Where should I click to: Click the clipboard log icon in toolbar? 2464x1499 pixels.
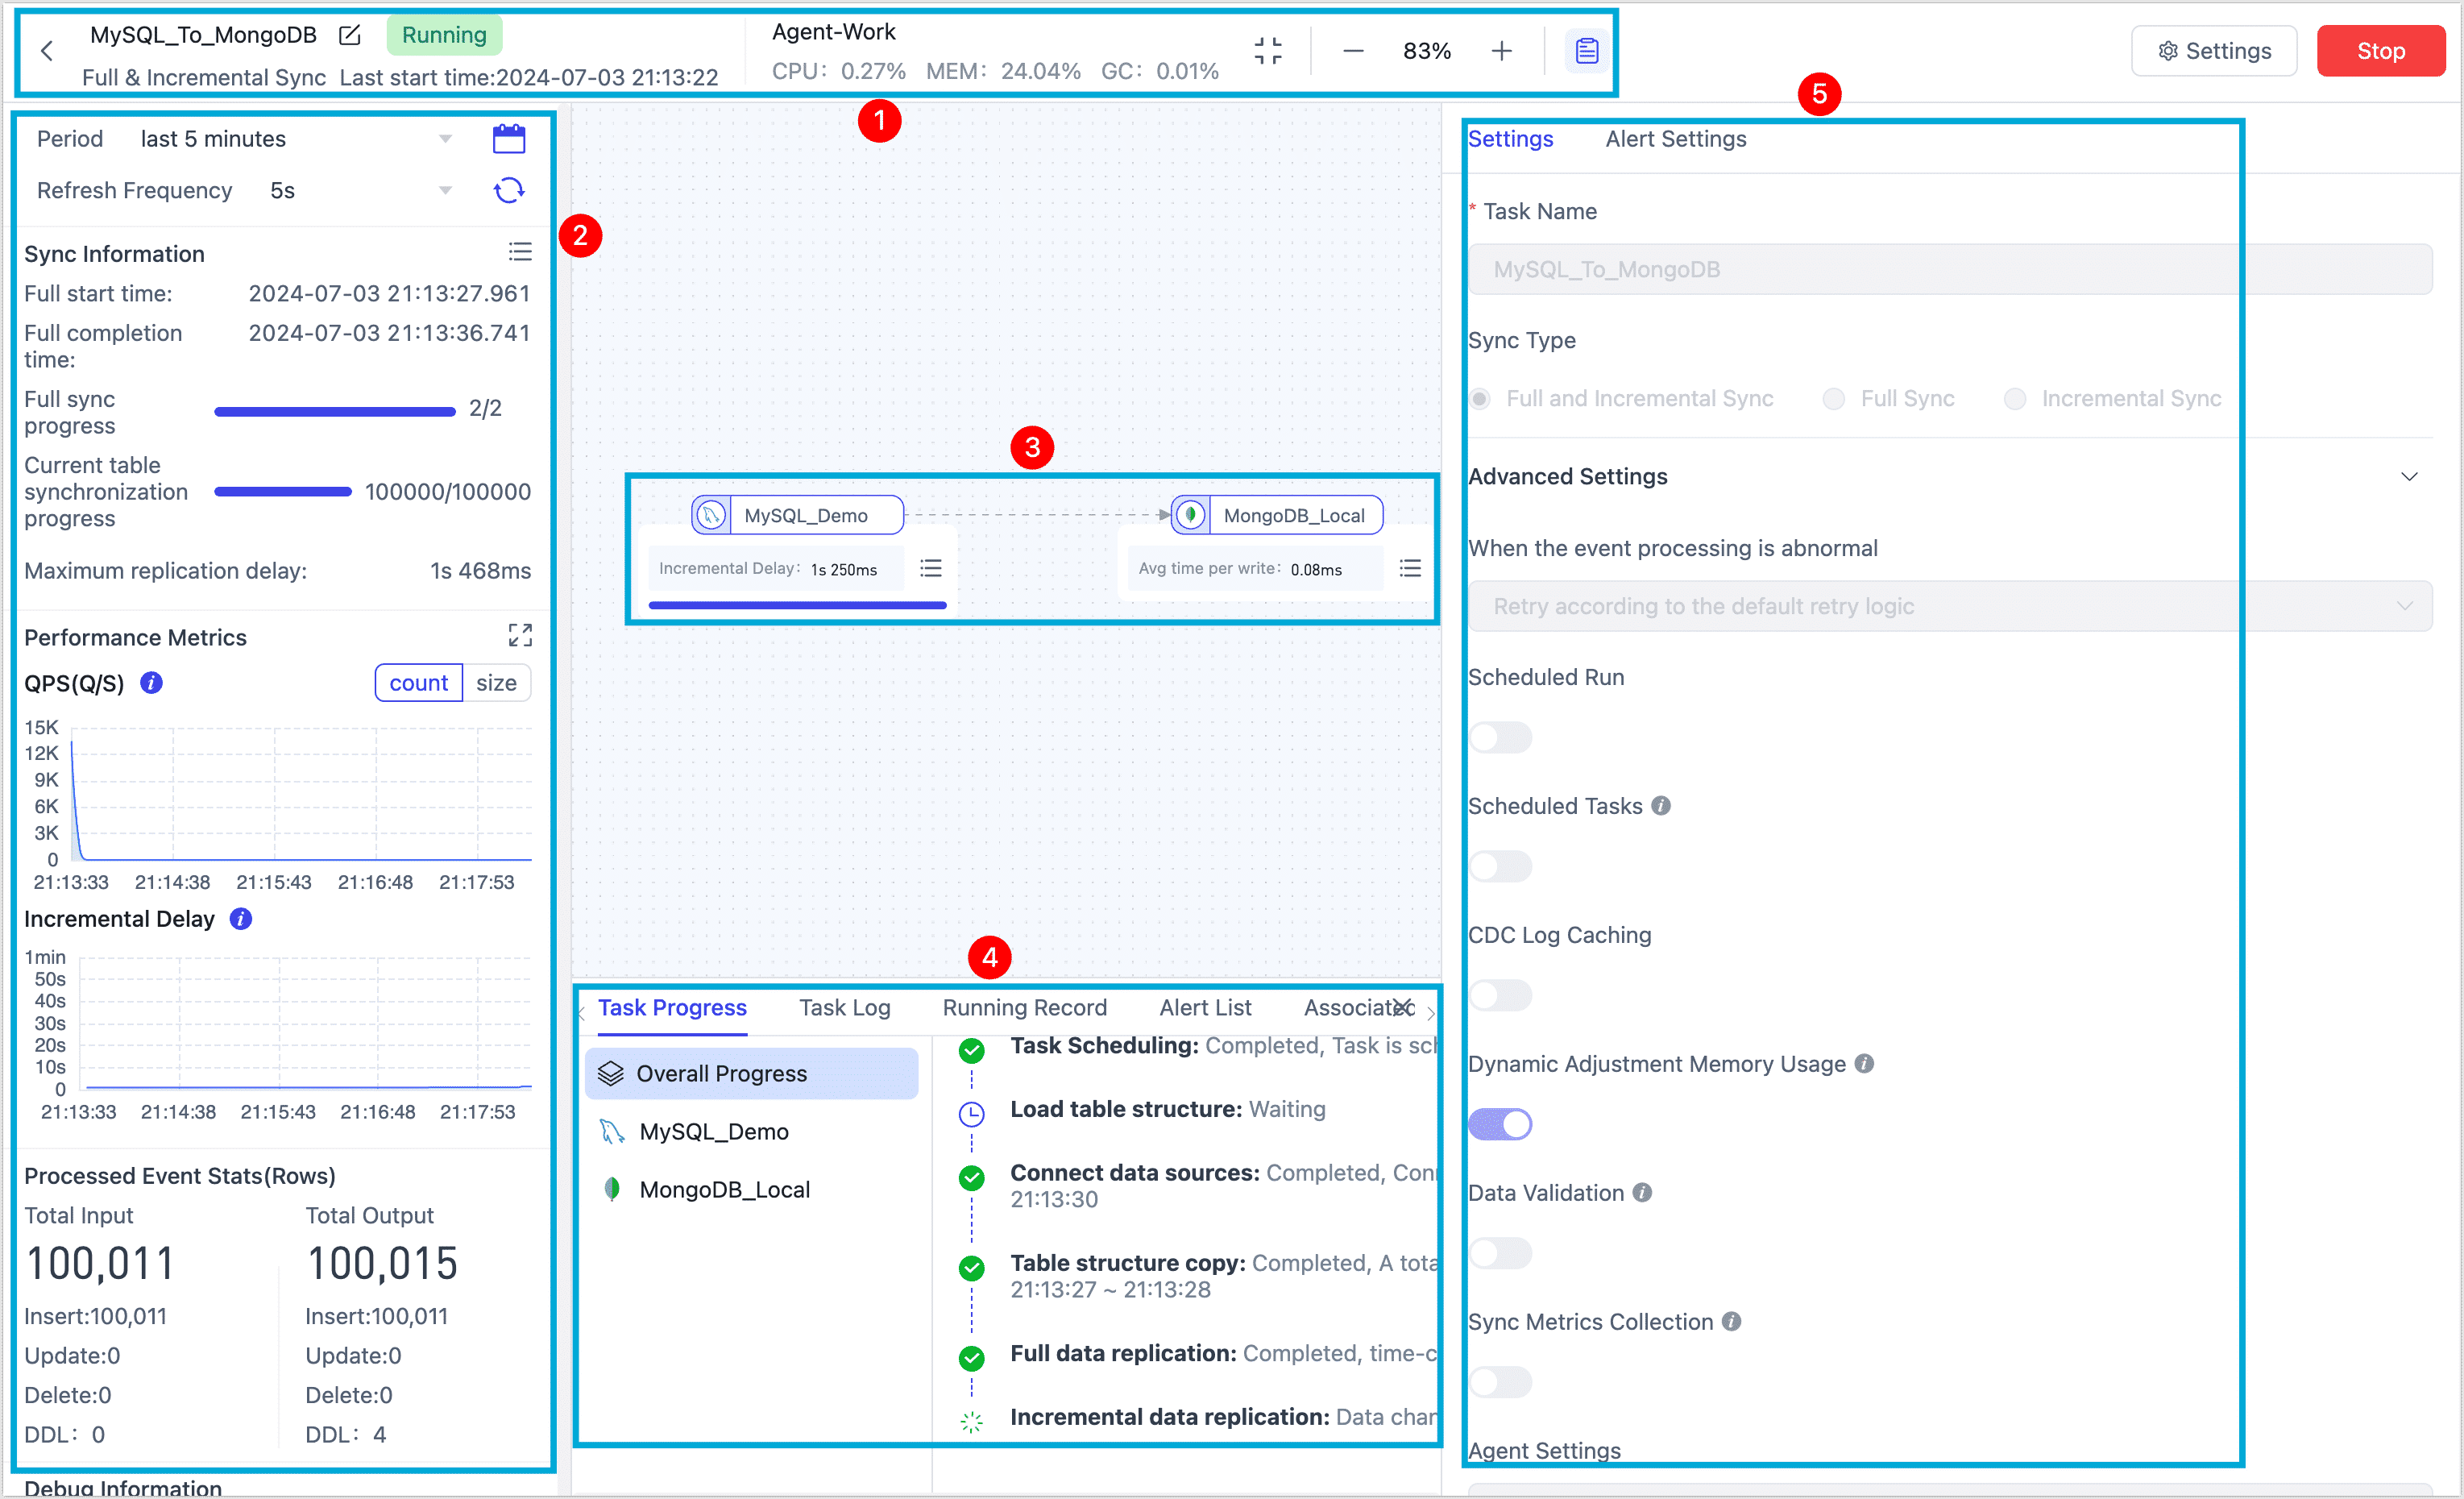[1586, 51]
